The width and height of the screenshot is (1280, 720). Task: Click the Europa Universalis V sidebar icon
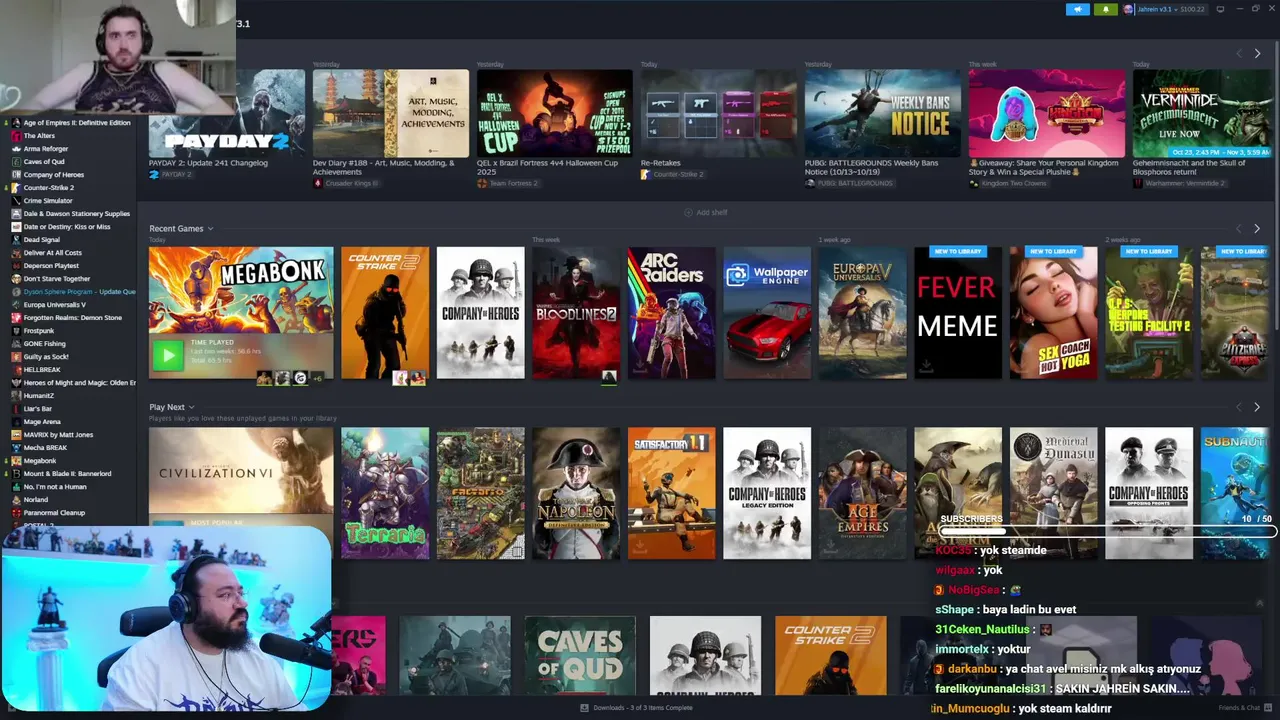coord(16,305)
